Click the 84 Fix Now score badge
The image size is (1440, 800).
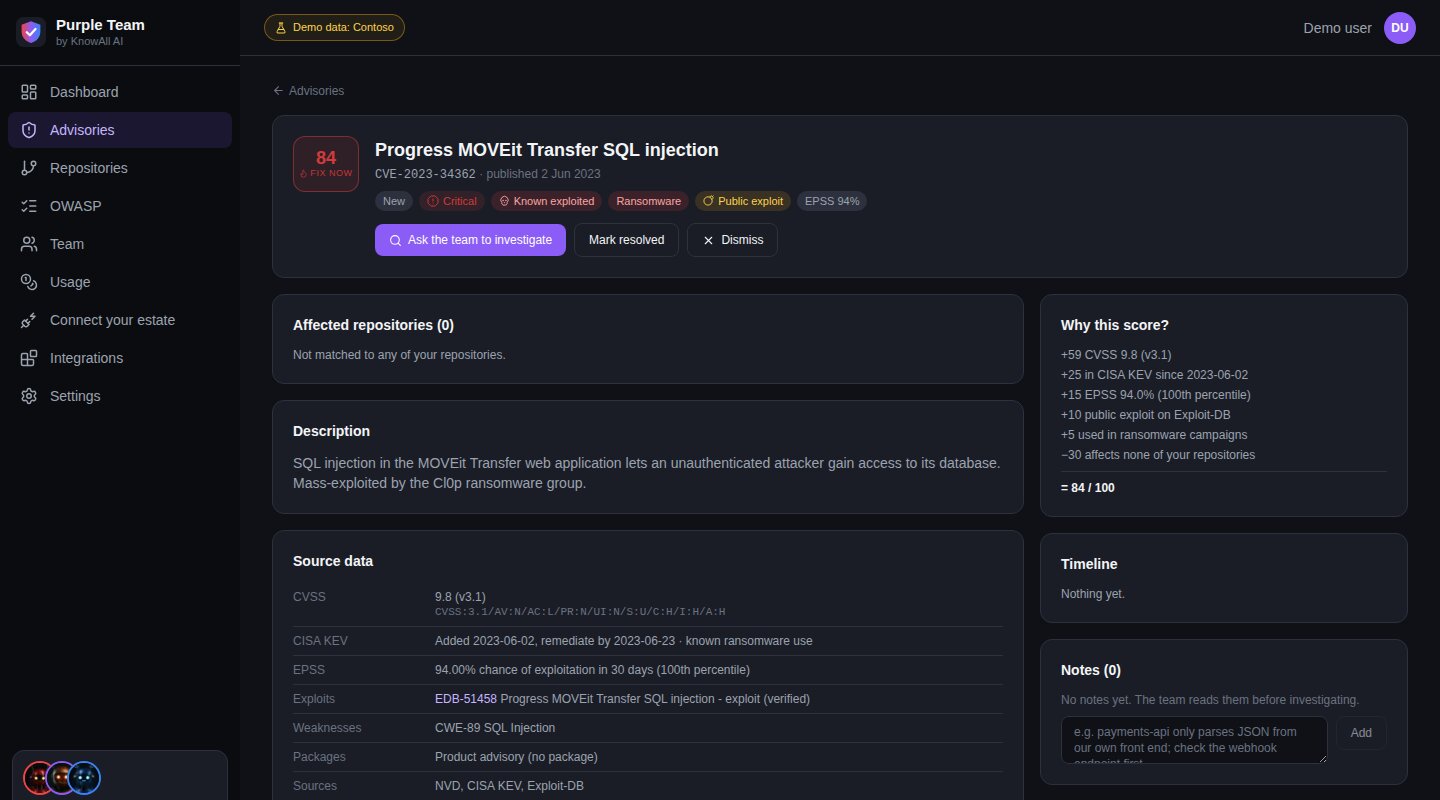coord(326,164)
